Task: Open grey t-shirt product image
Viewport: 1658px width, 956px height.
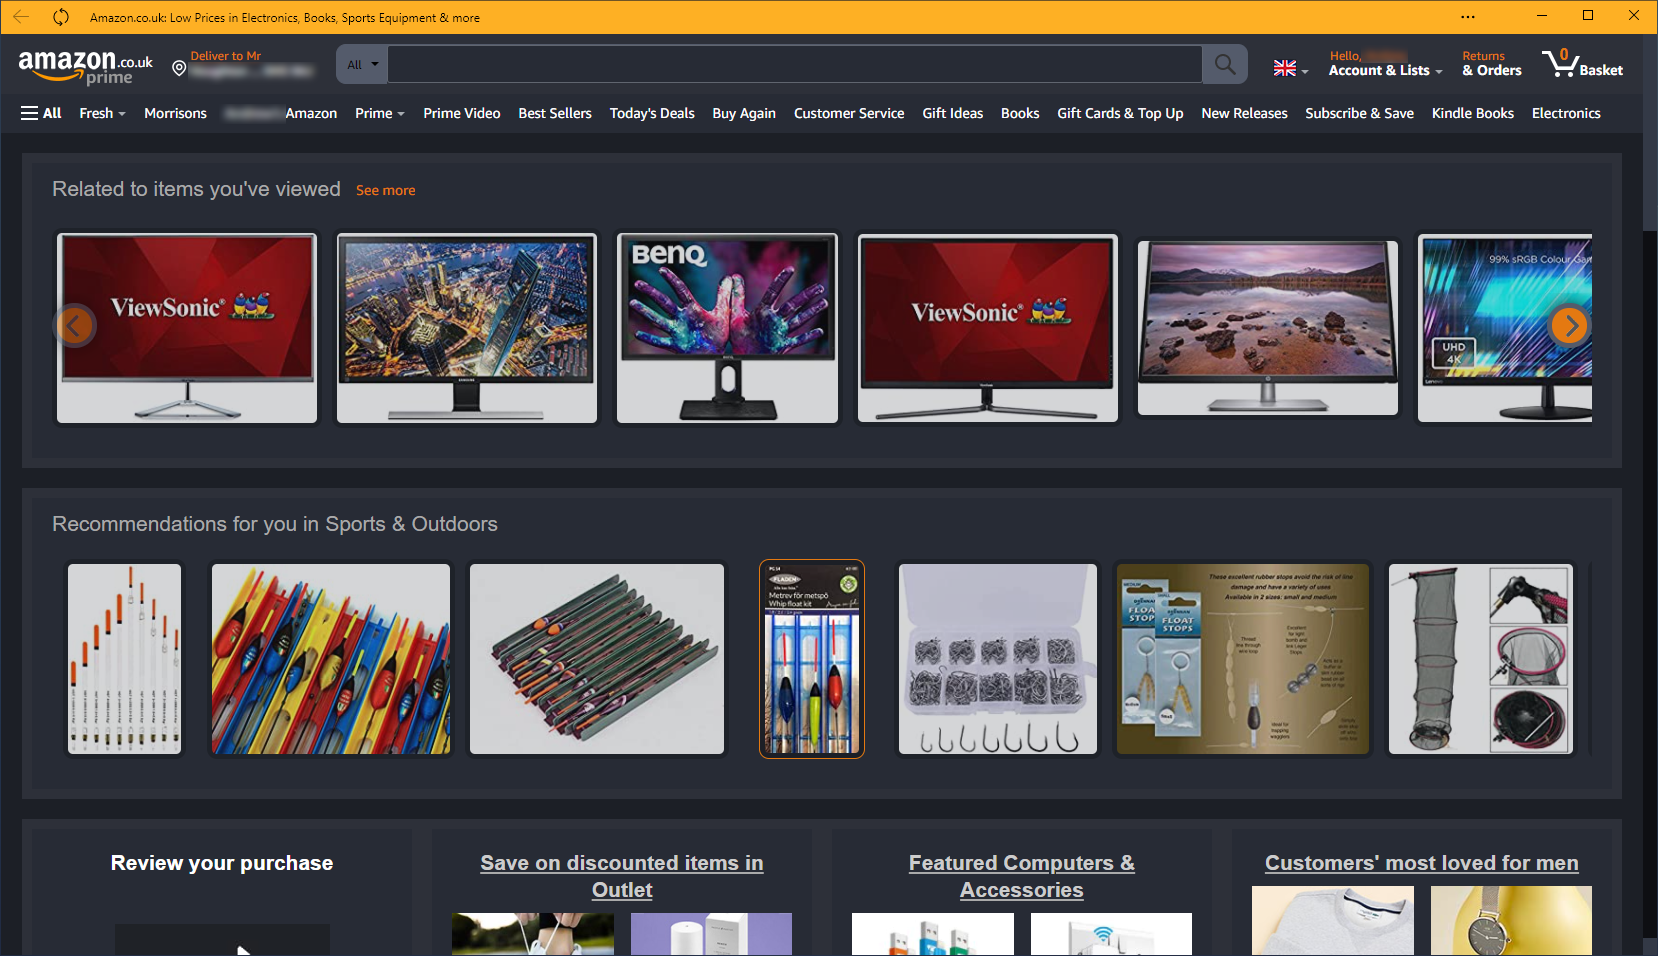Action: [x=1333, y=921]
